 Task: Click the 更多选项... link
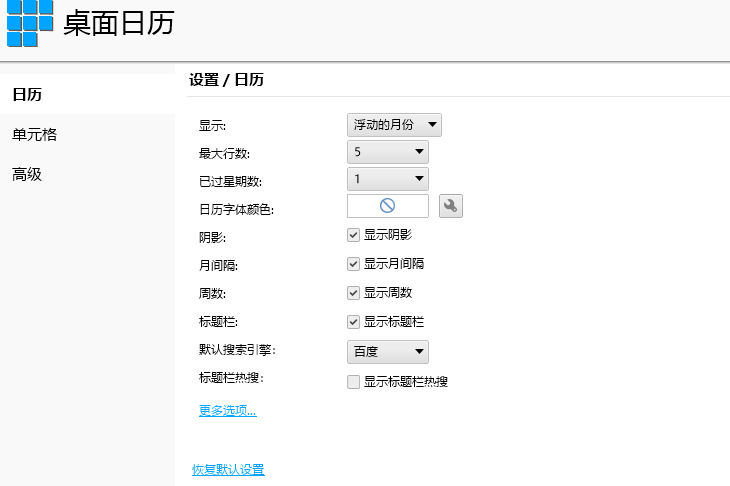[228, 411]
